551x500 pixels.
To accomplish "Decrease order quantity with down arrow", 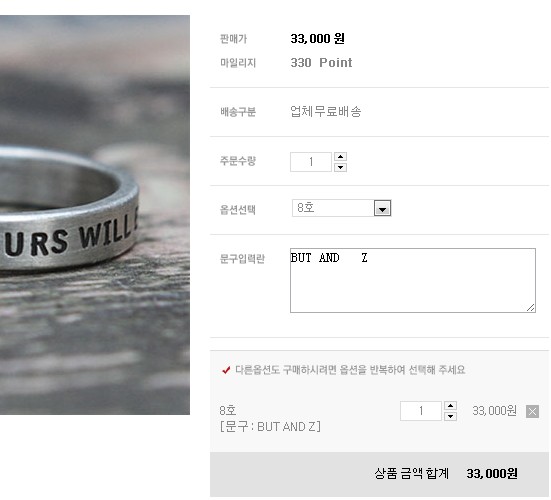I will tap(340, 167).
